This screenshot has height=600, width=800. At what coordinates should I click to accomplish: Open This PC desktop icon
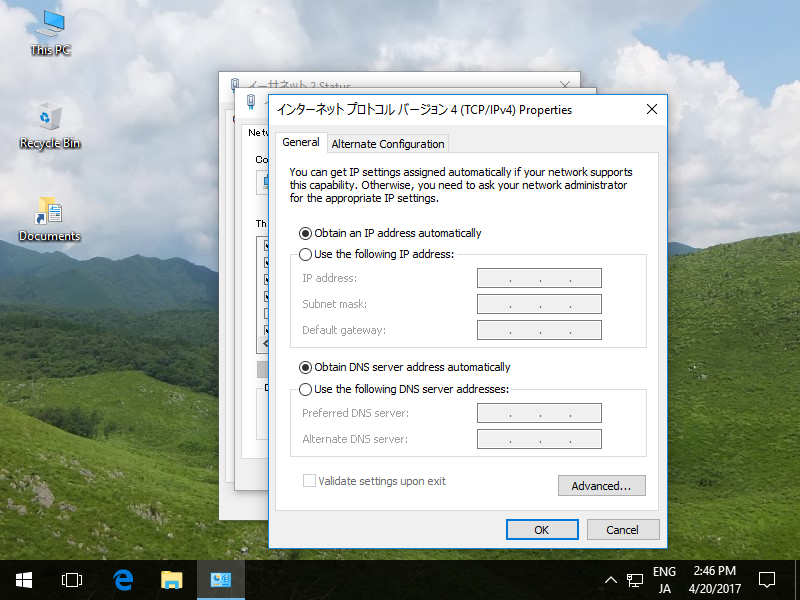coord(50,32)
